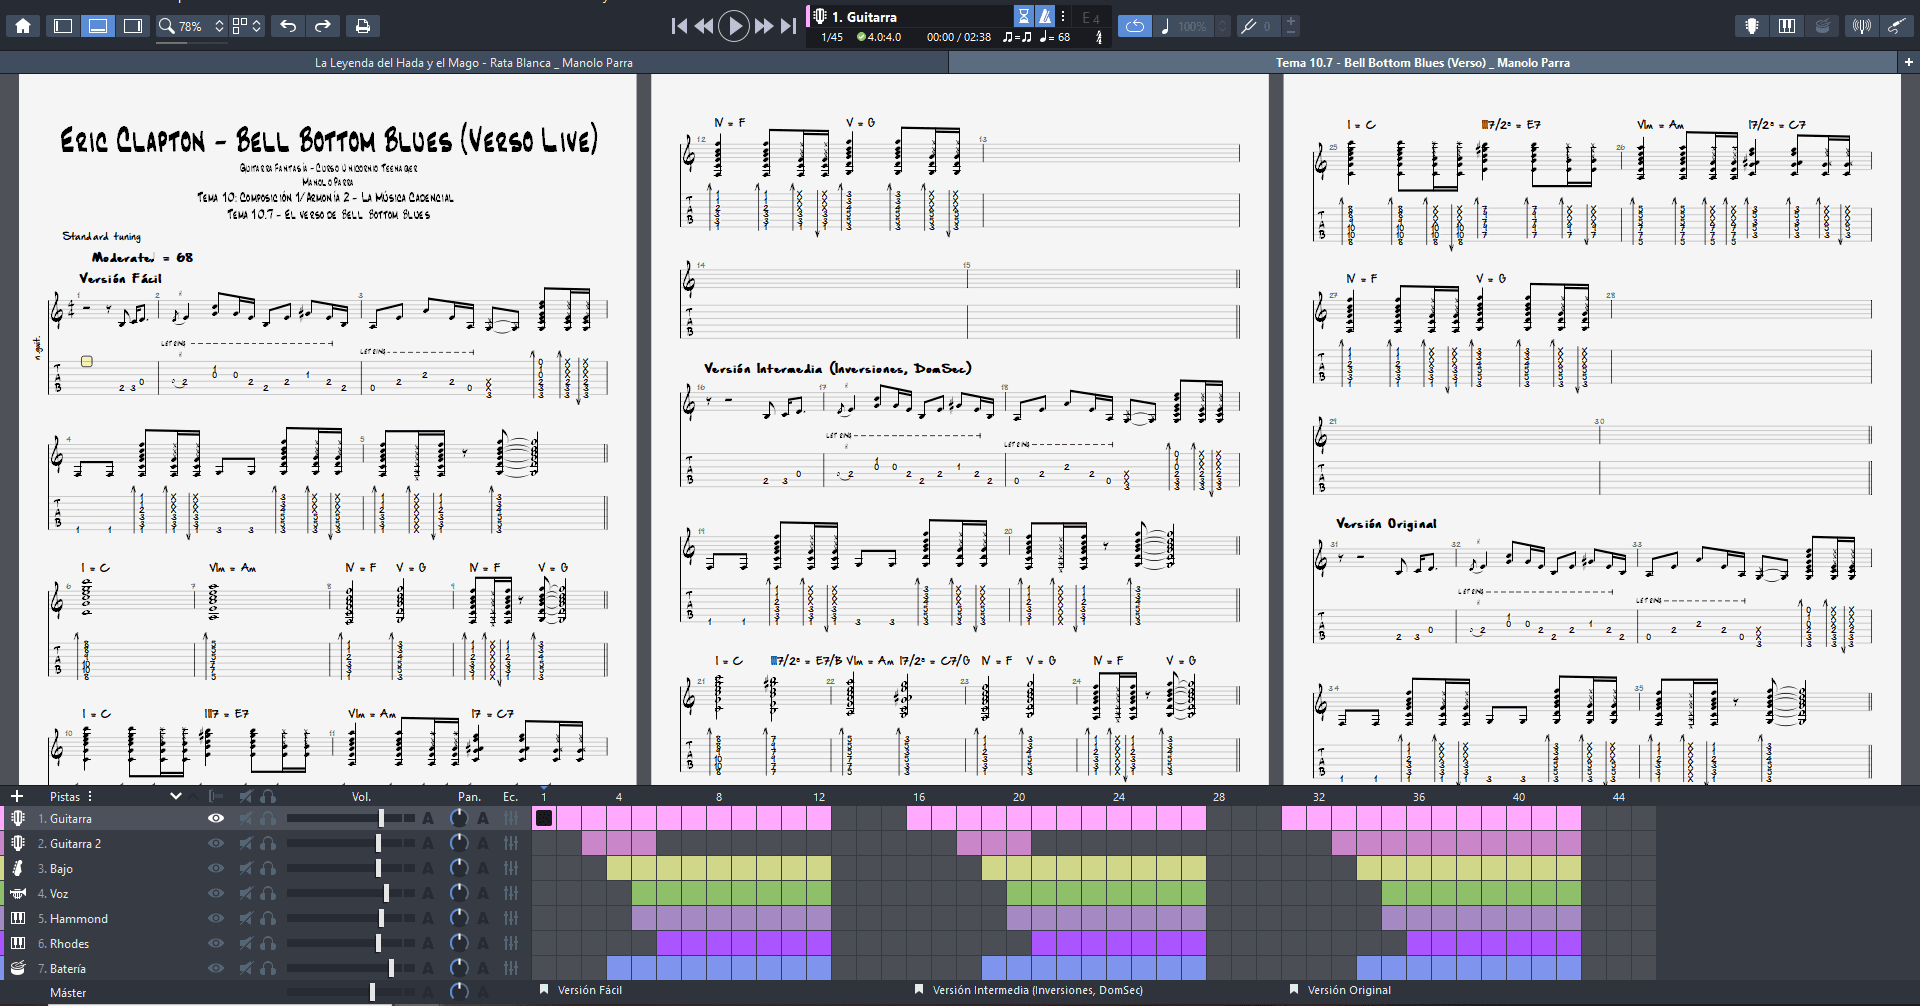Redo the last action
The height and width of the screenshot is (1006, 1920).
[323, 26]
